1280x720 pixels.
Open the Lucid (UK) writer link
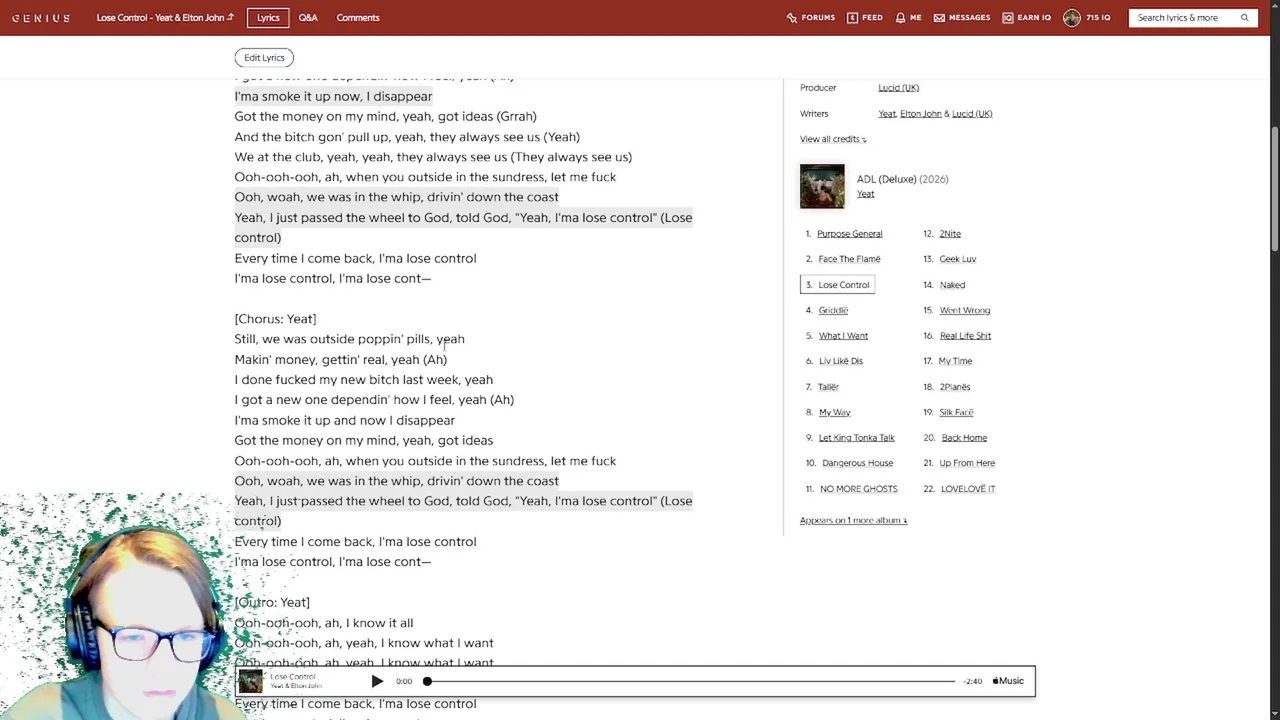click(972, 114)
